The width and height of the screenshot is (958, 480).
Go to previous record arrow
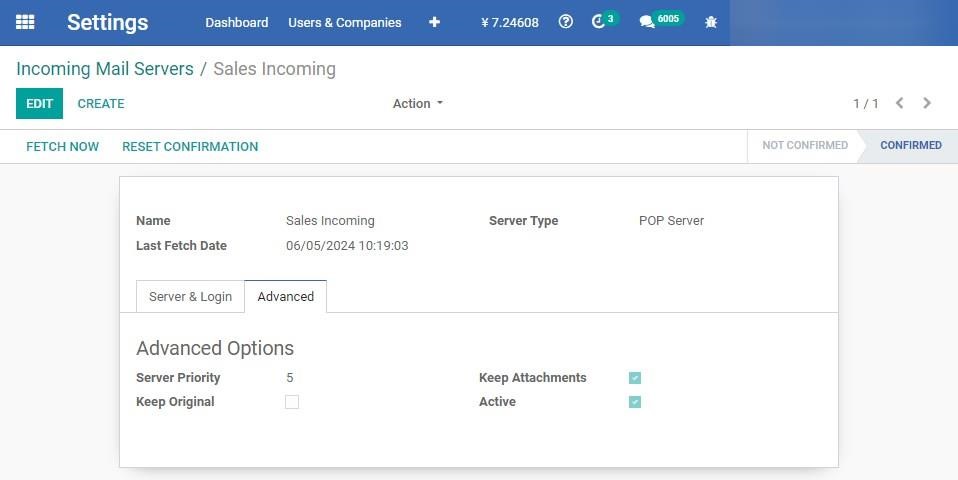[x=899, y=103]
